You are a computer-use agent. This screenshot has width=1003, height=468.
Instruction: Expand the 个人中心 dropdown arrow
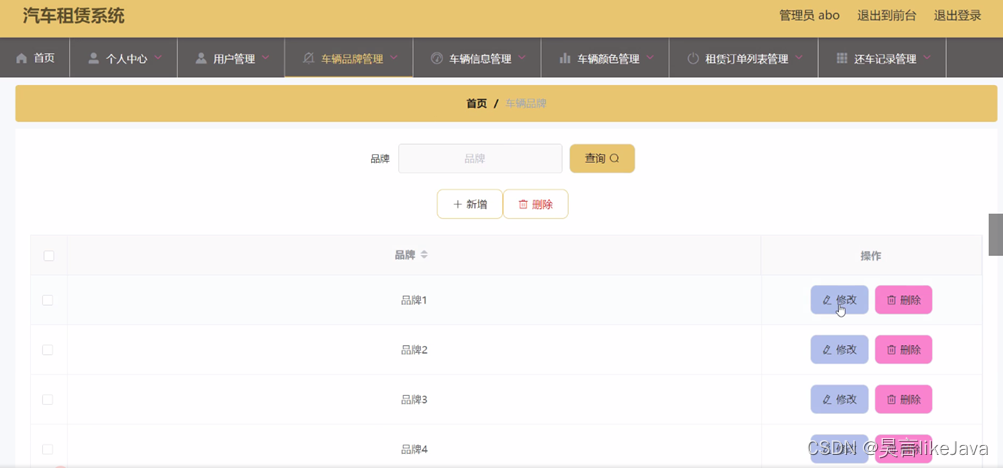click(x=158, y=58)
